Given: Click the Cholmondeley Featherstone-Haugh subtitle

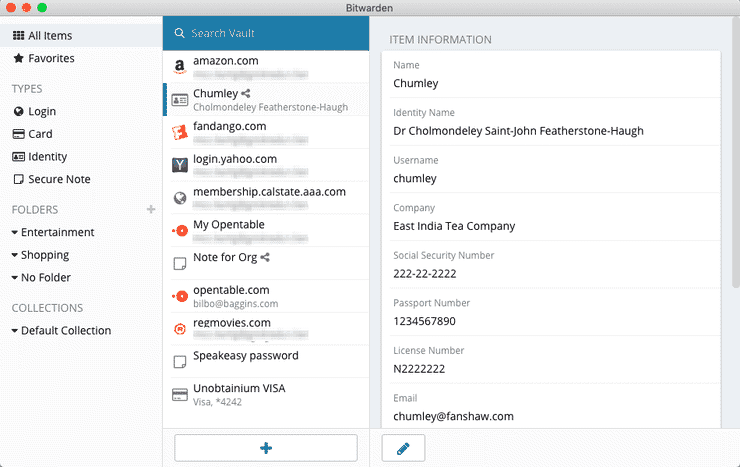Looking at the screenshot, I should [270, 108].
